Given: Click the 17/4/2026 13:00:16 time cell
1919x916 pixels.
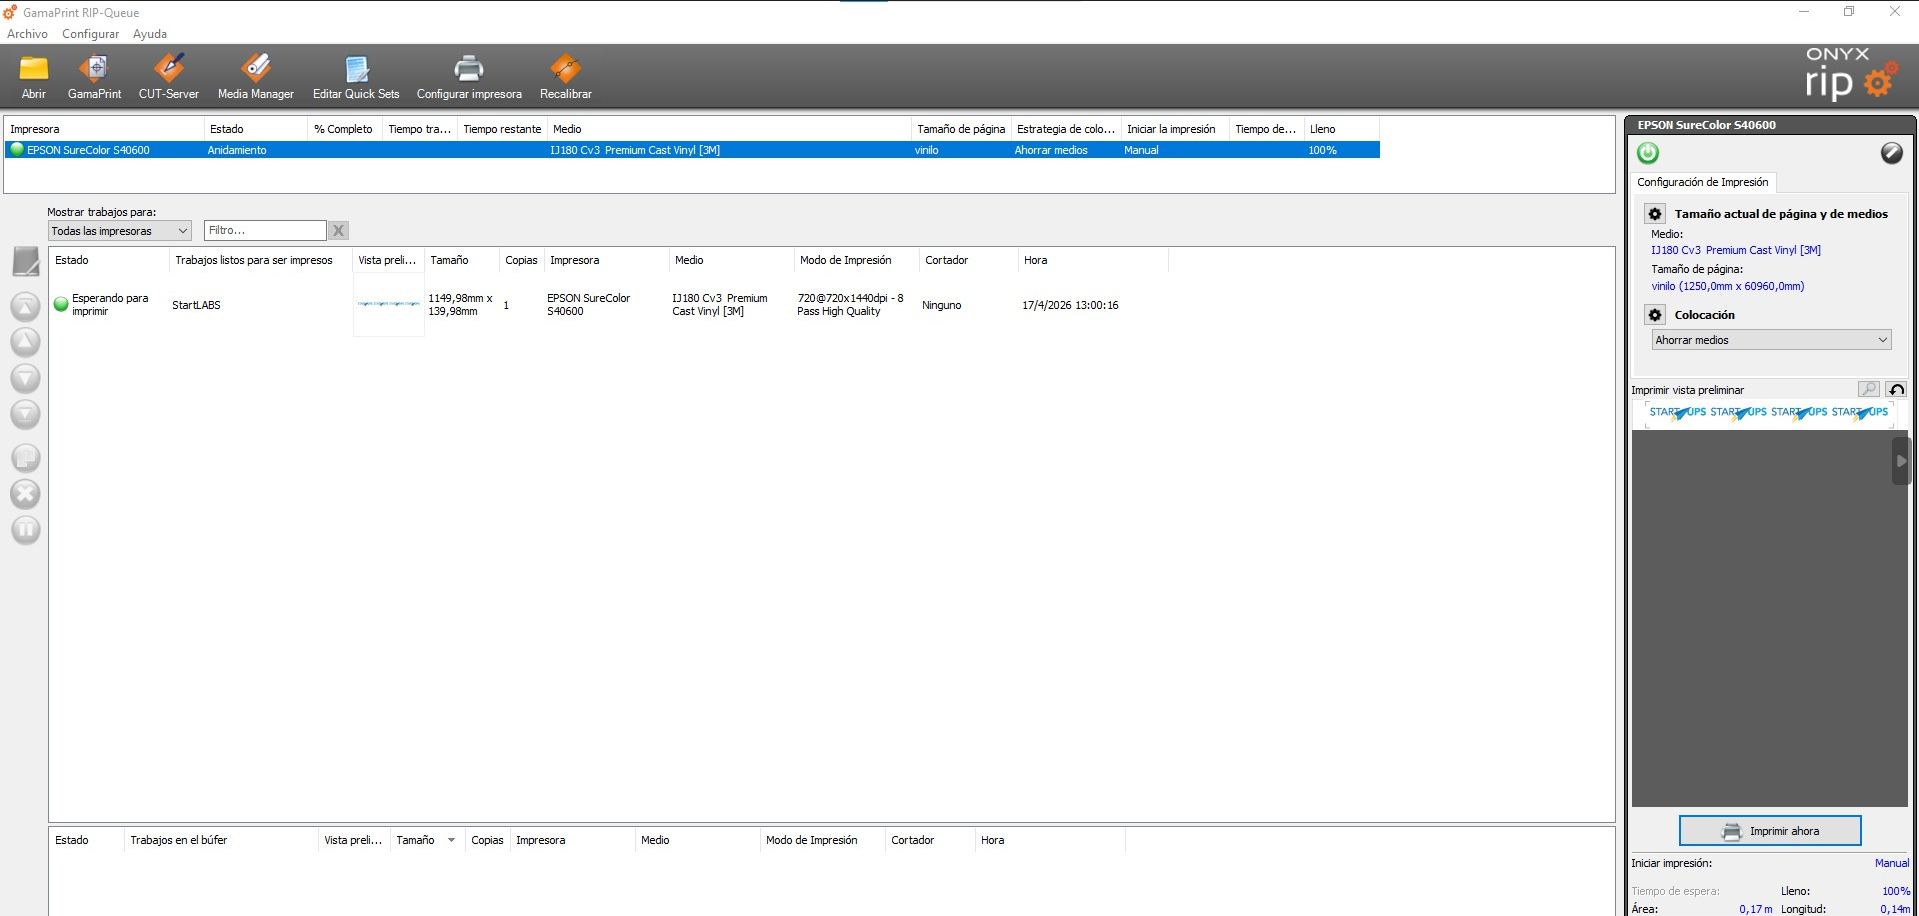Looking at the screenshot, I should click(1070, 305).
